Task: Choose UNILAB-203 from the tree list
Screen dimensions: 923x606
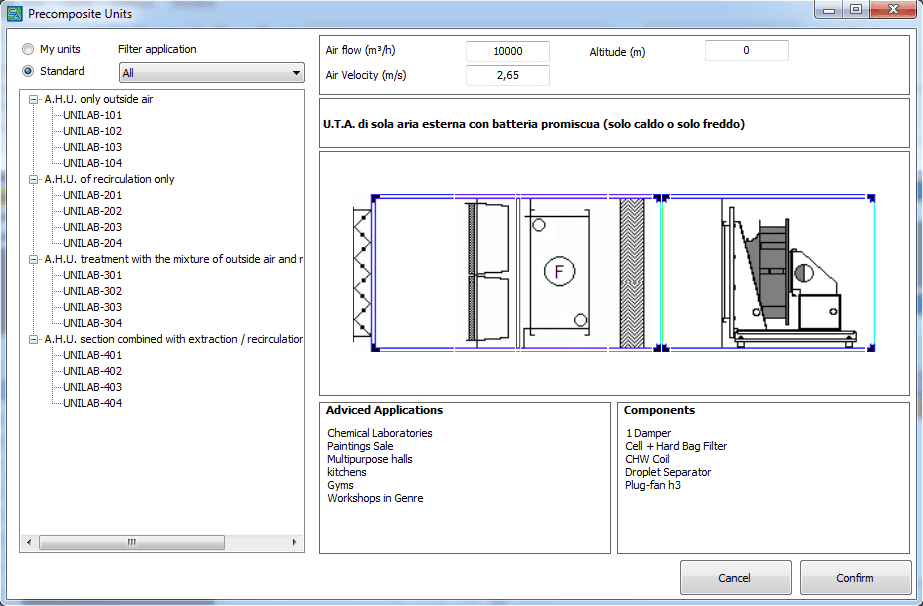Action: click(92, 227)
